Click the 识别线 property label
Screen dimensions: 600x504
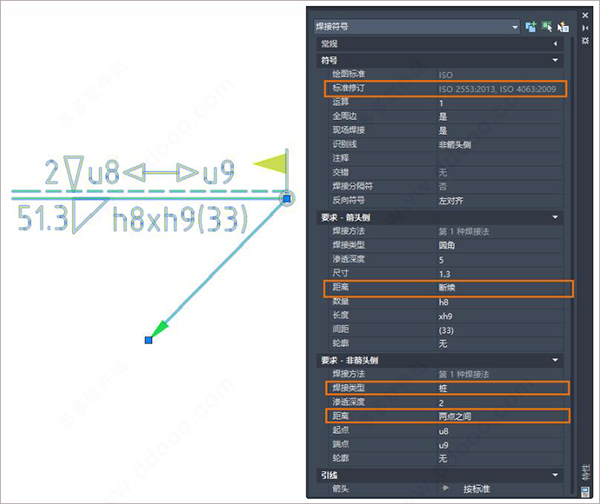tap(344, 144)
